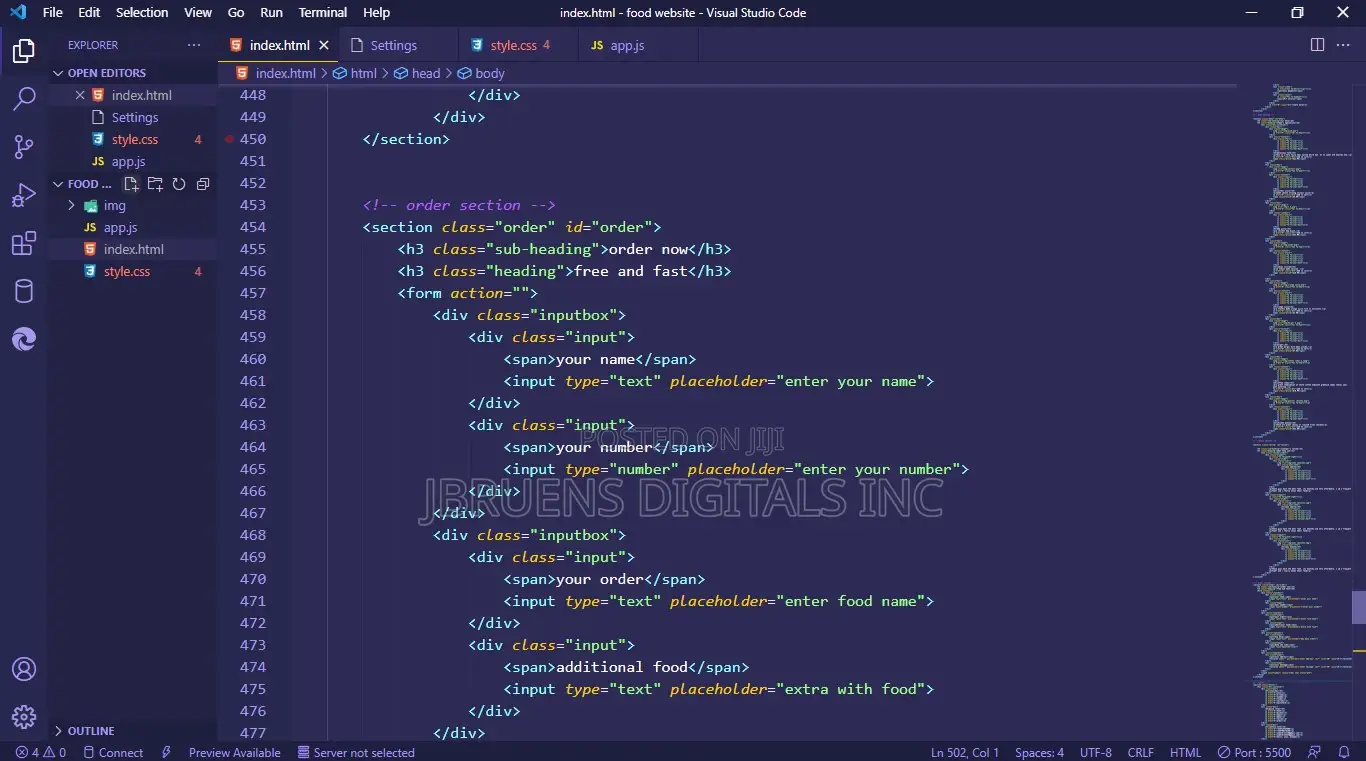Open the Explorer view in activity bar
Screen dimensions: 1366x761
pyautogui.click(x=24, y=51)
